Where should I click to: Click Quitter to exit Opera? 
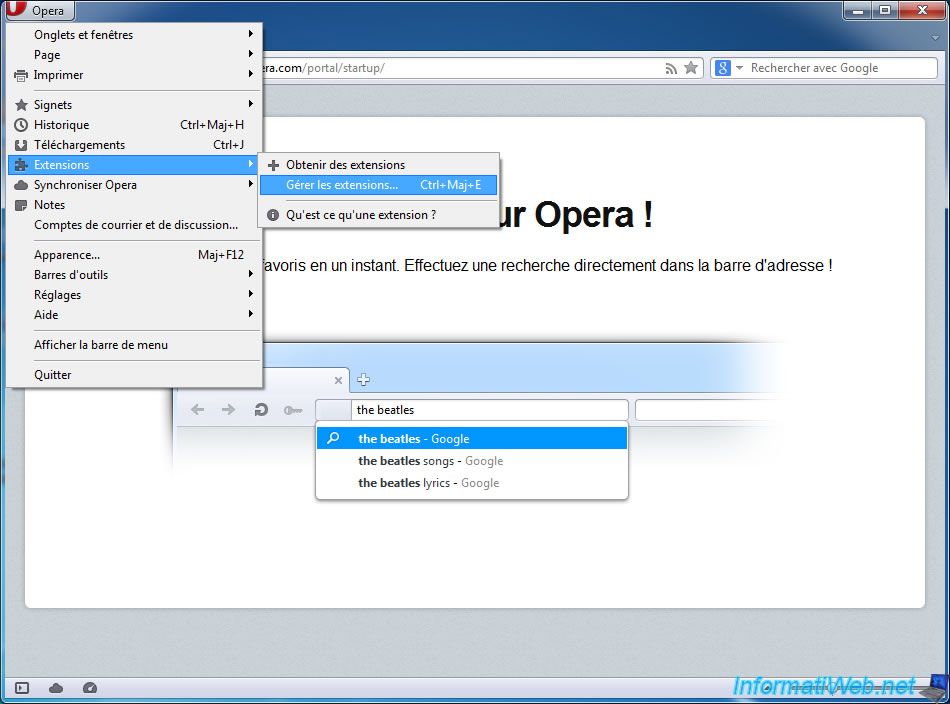click(x=53, y=375)
